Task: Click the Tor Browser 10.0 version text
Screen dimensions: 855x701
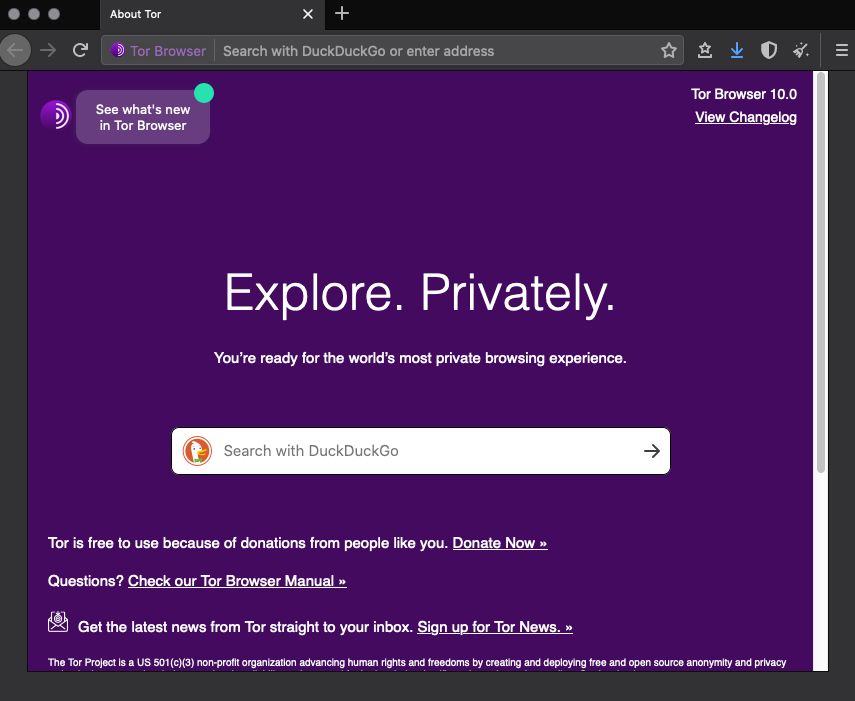Action: pos(744,94)
